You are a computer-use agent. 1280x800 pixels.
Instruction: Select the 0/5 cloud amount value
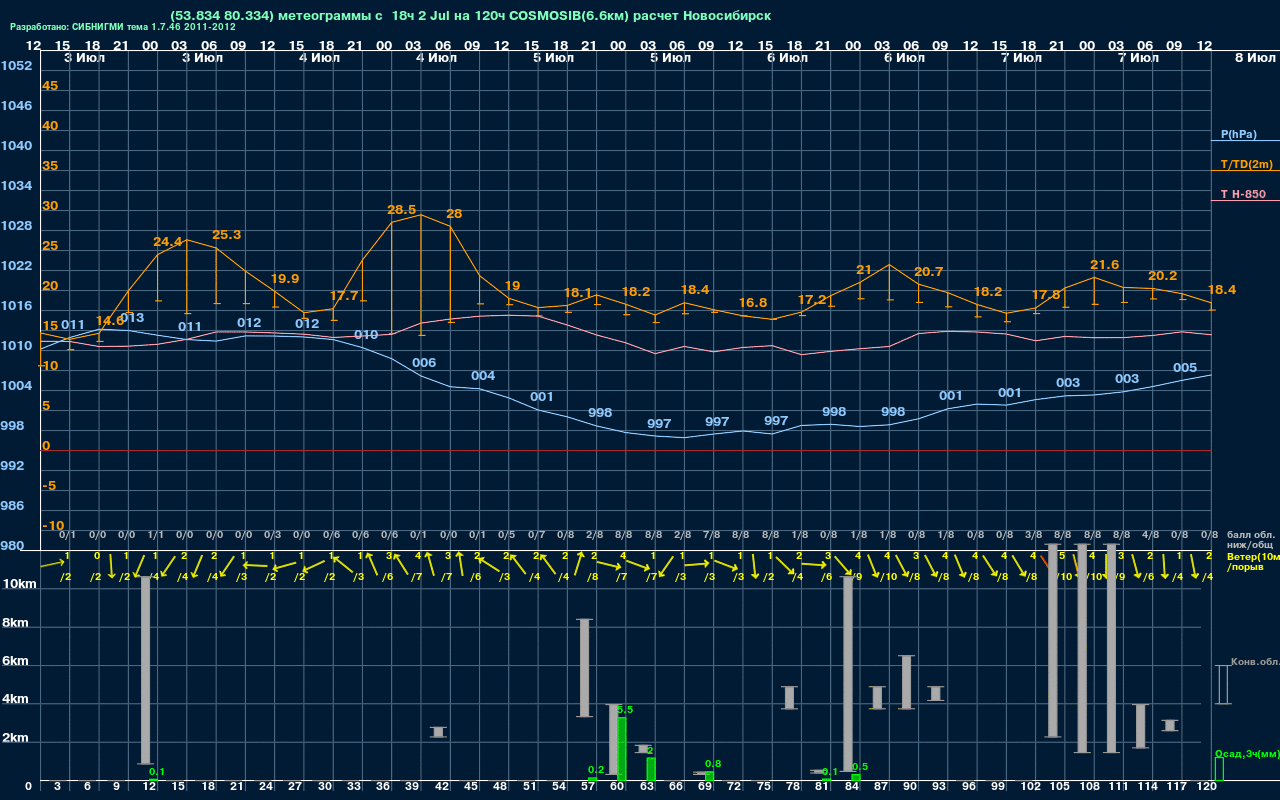coord(507,535)
